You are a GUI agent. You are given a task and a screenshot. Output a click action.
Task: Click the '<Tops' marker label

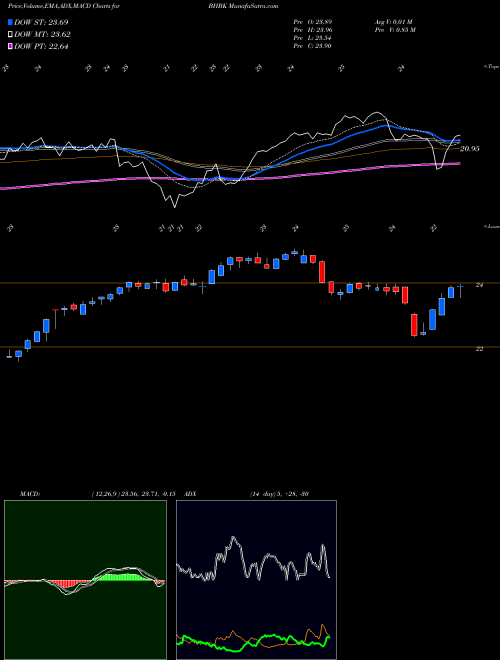click(491, 67)
